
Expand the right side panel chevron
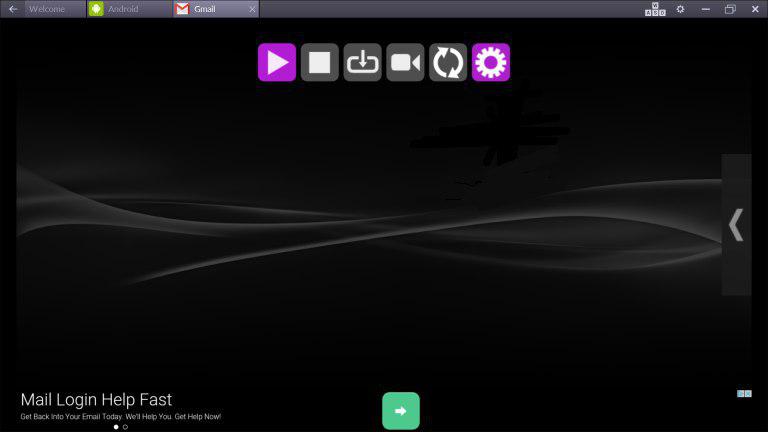pyautogui.click(x=736, y=225)
